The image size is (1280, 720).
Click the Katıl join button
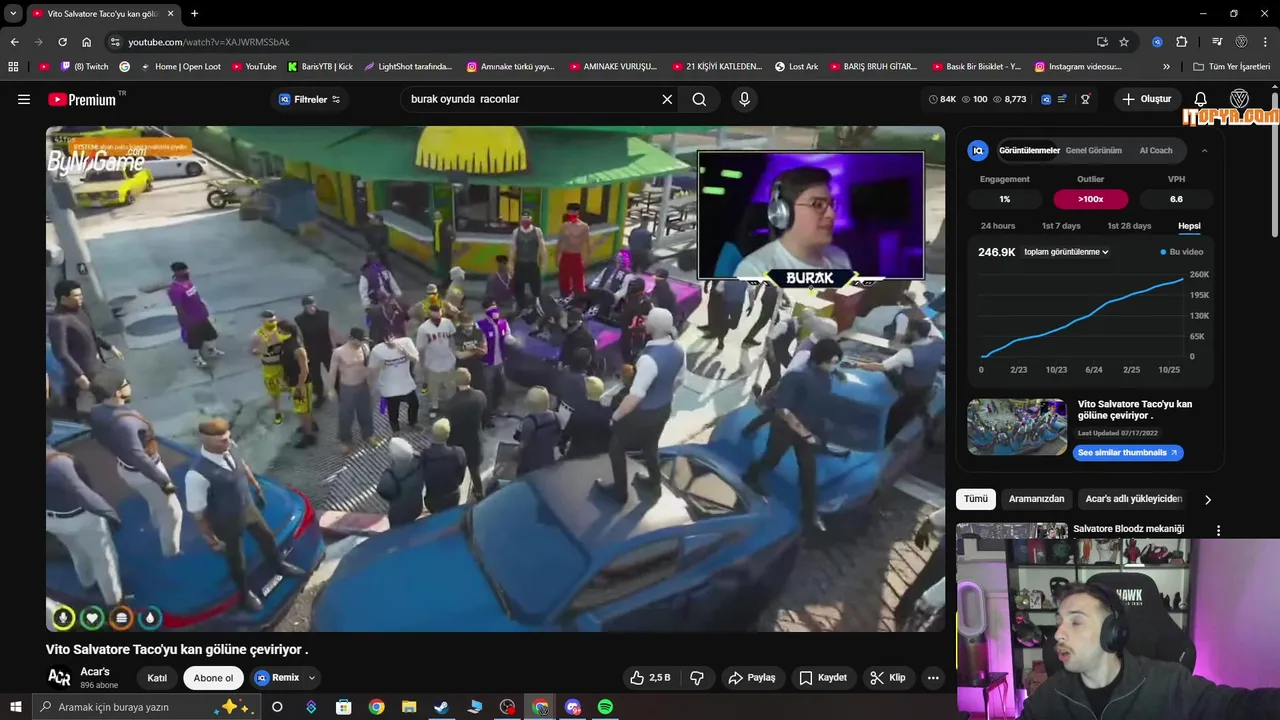pyautogui.click(x=157, y=678)
